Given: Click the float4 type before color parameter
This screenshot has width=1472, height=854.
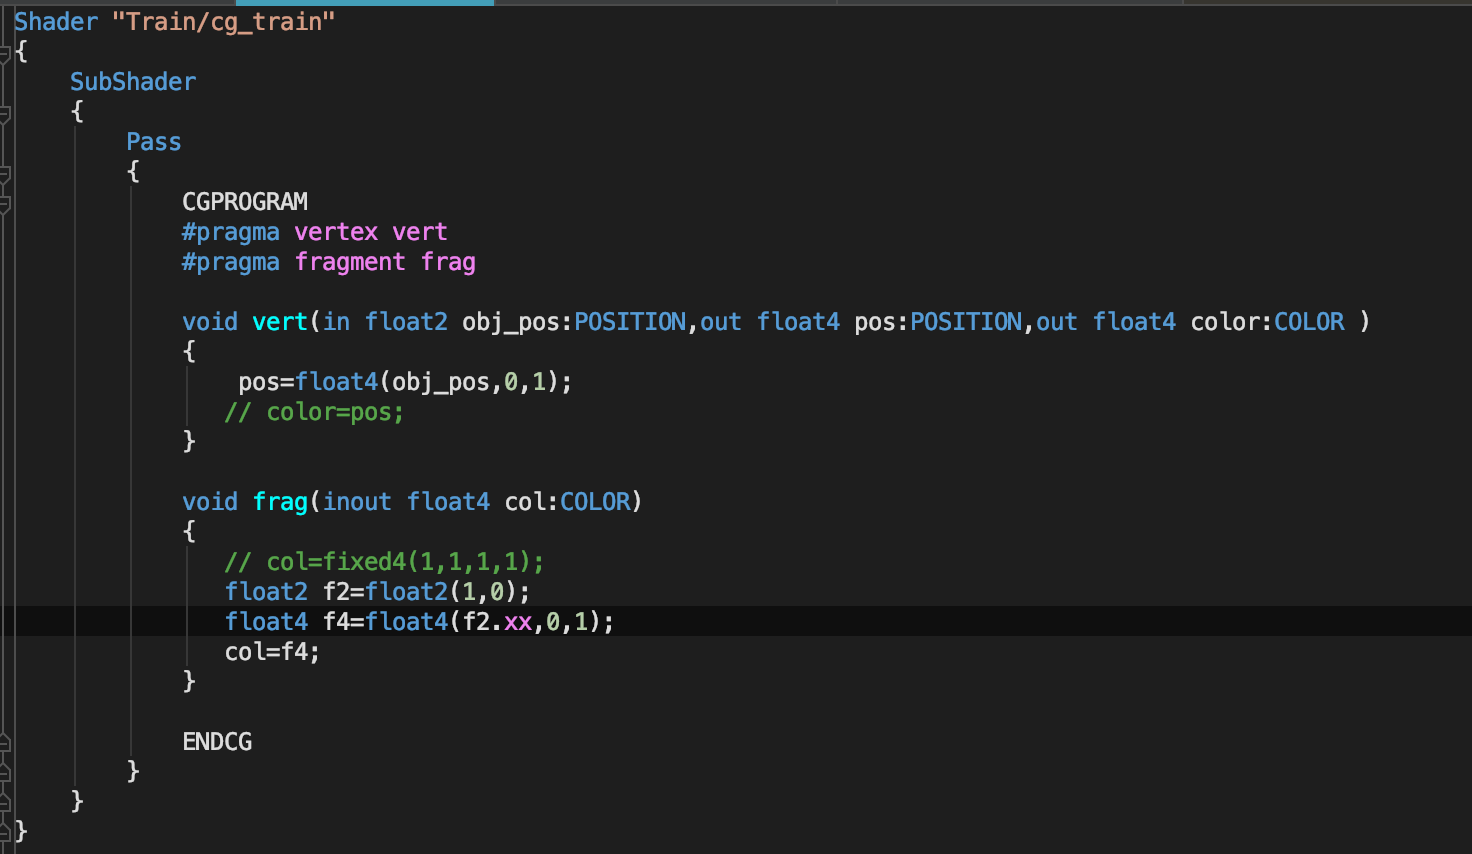Looking at the screenshot, I should click(1134, 322).
